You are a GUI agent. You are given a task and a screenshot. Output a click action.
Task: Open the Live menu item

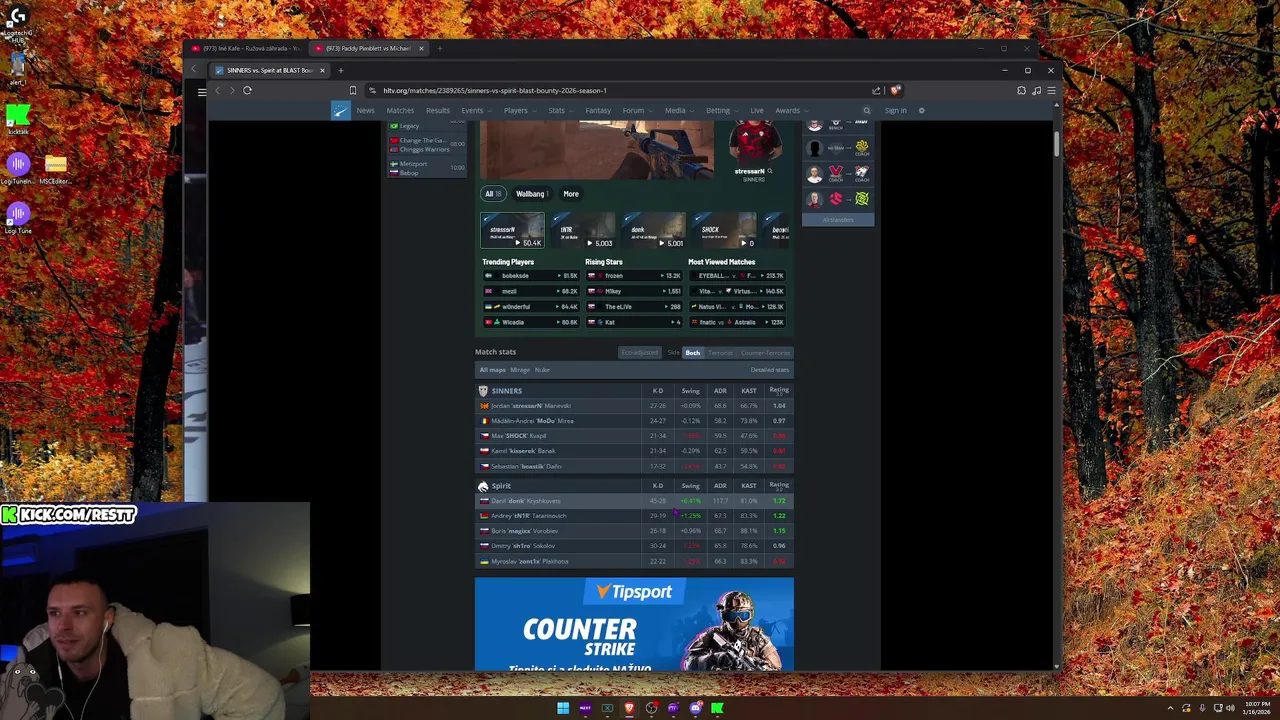(x=757, y=111)
